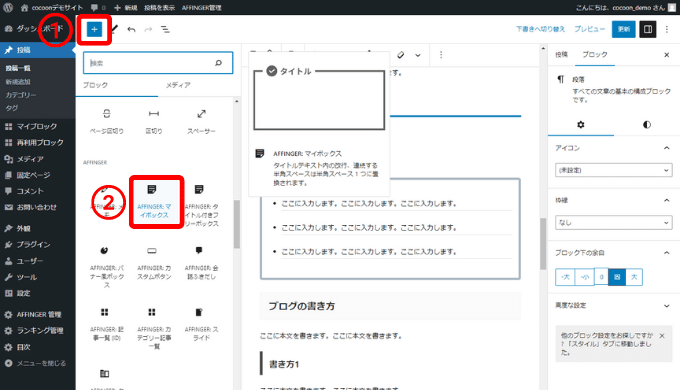Click the blue 更新 update button
Viewport: 680px width, 390px height.
point(624,29)
